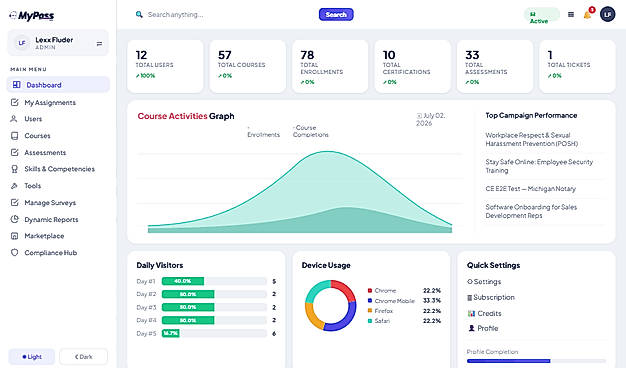The width and height of the screenshot is (626, 368).
Task: Click the blue Chrome Mobile legend swatch
Action: click(370, 301)
